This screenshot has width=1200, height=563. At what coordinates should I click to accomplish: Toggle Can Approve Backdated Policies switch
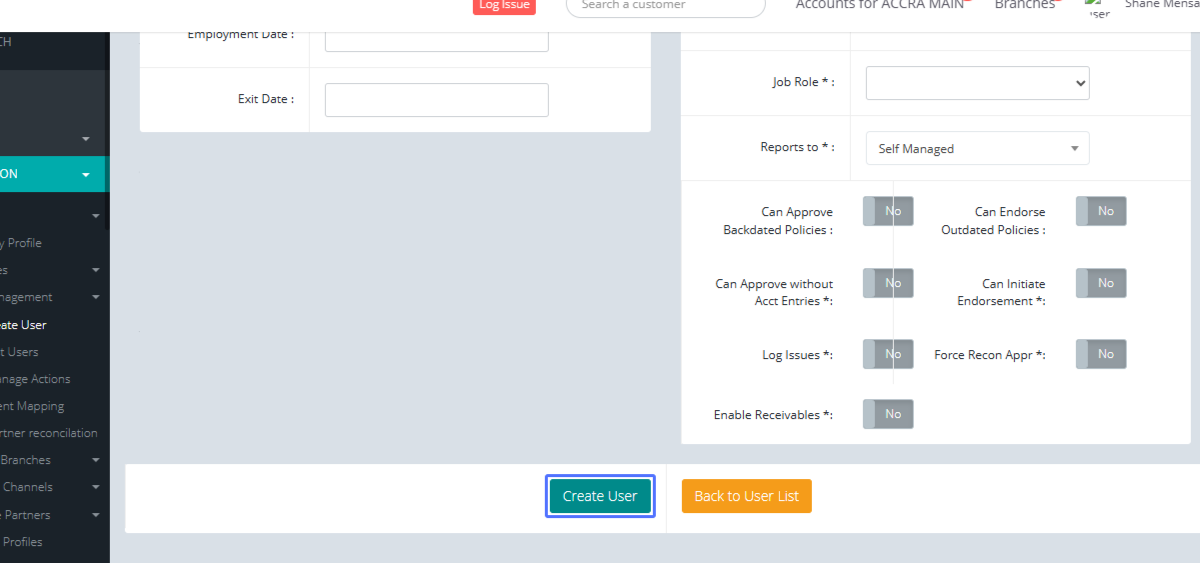(888, 211)
